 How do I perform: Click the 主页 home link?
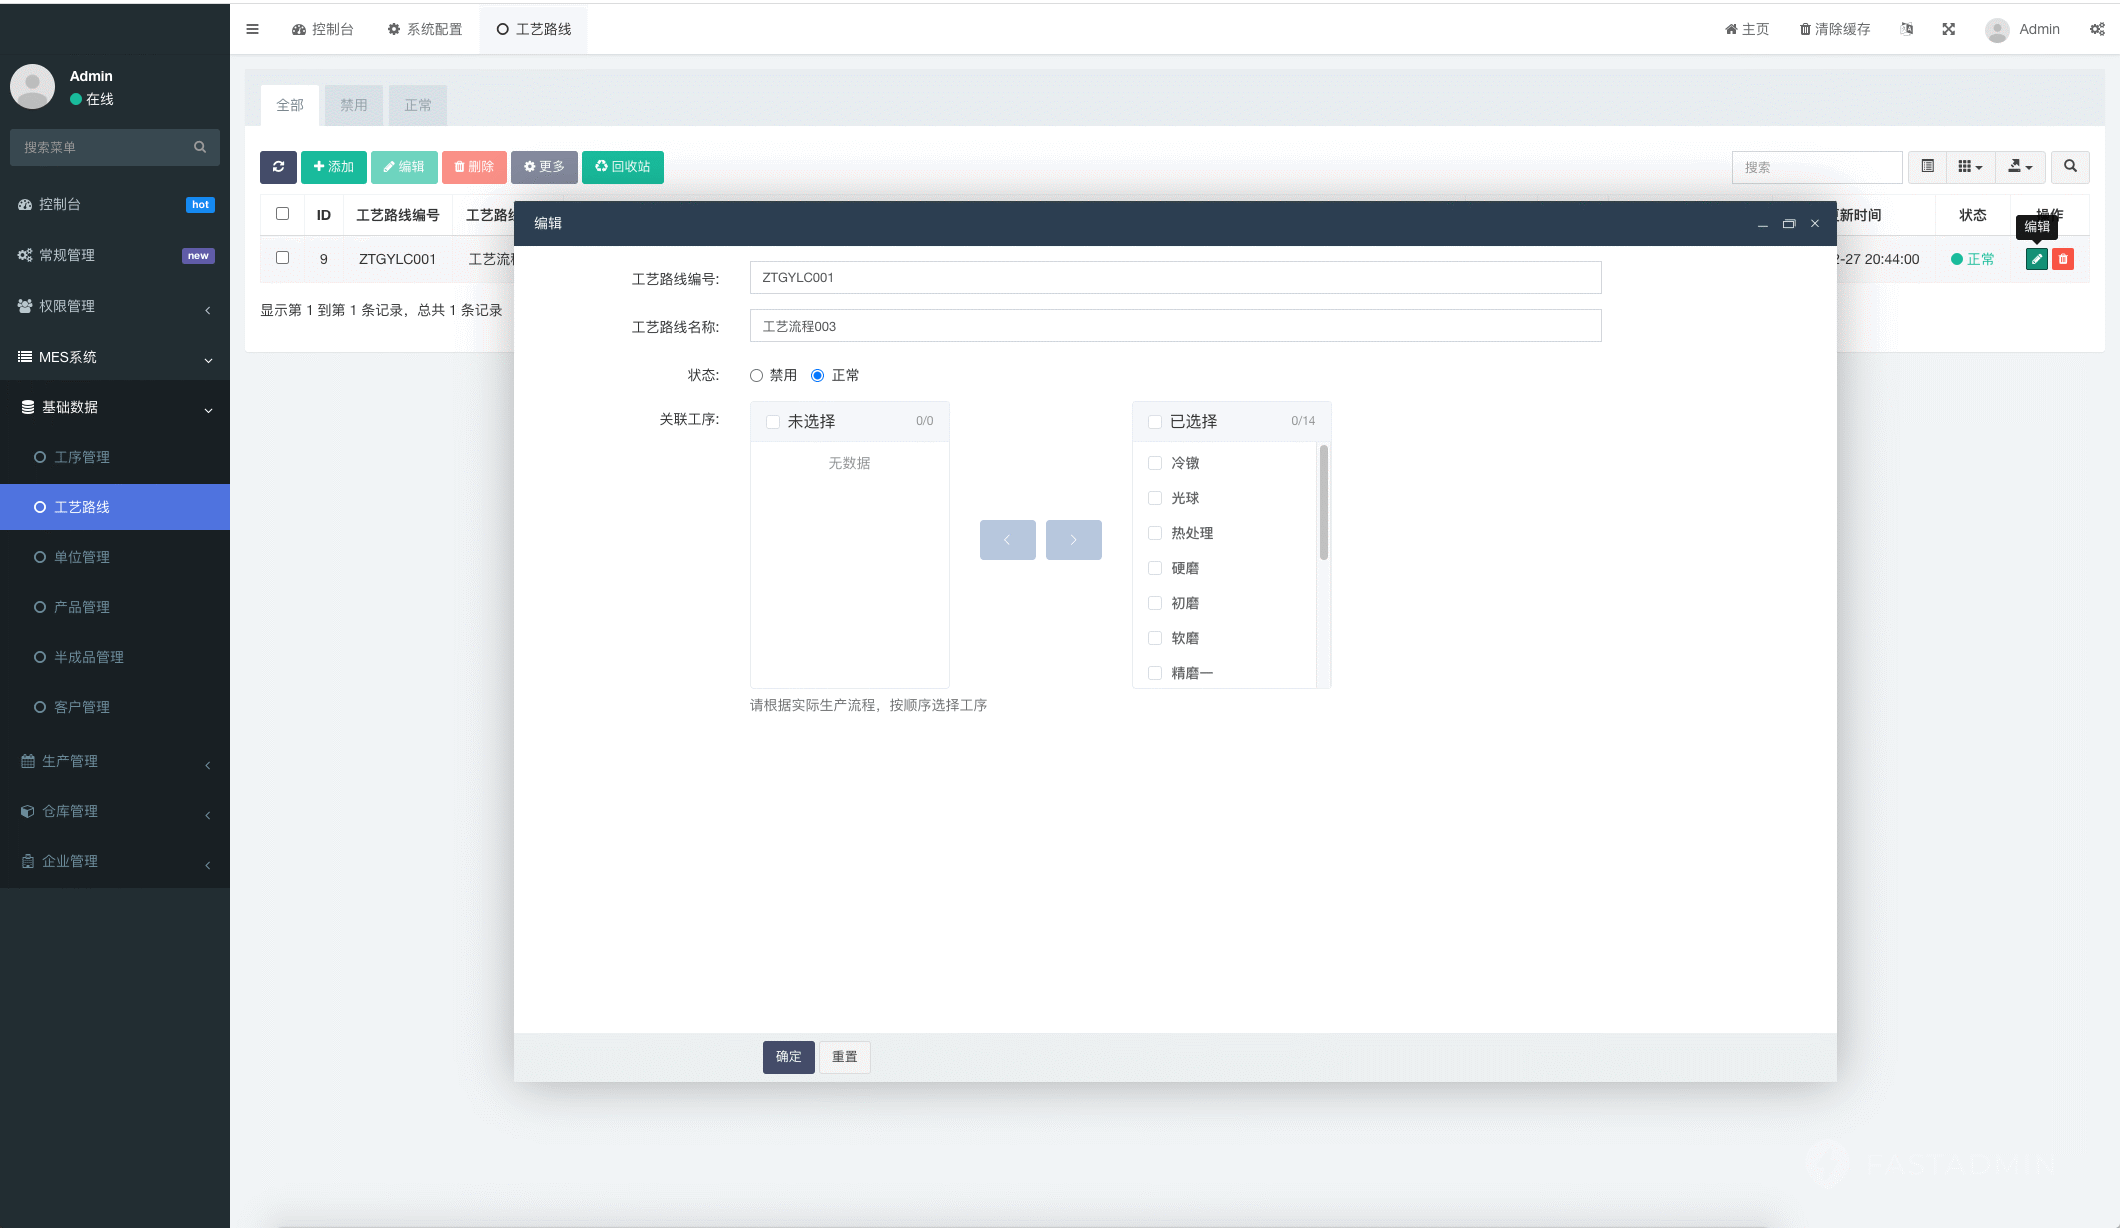click(1747, 29)
